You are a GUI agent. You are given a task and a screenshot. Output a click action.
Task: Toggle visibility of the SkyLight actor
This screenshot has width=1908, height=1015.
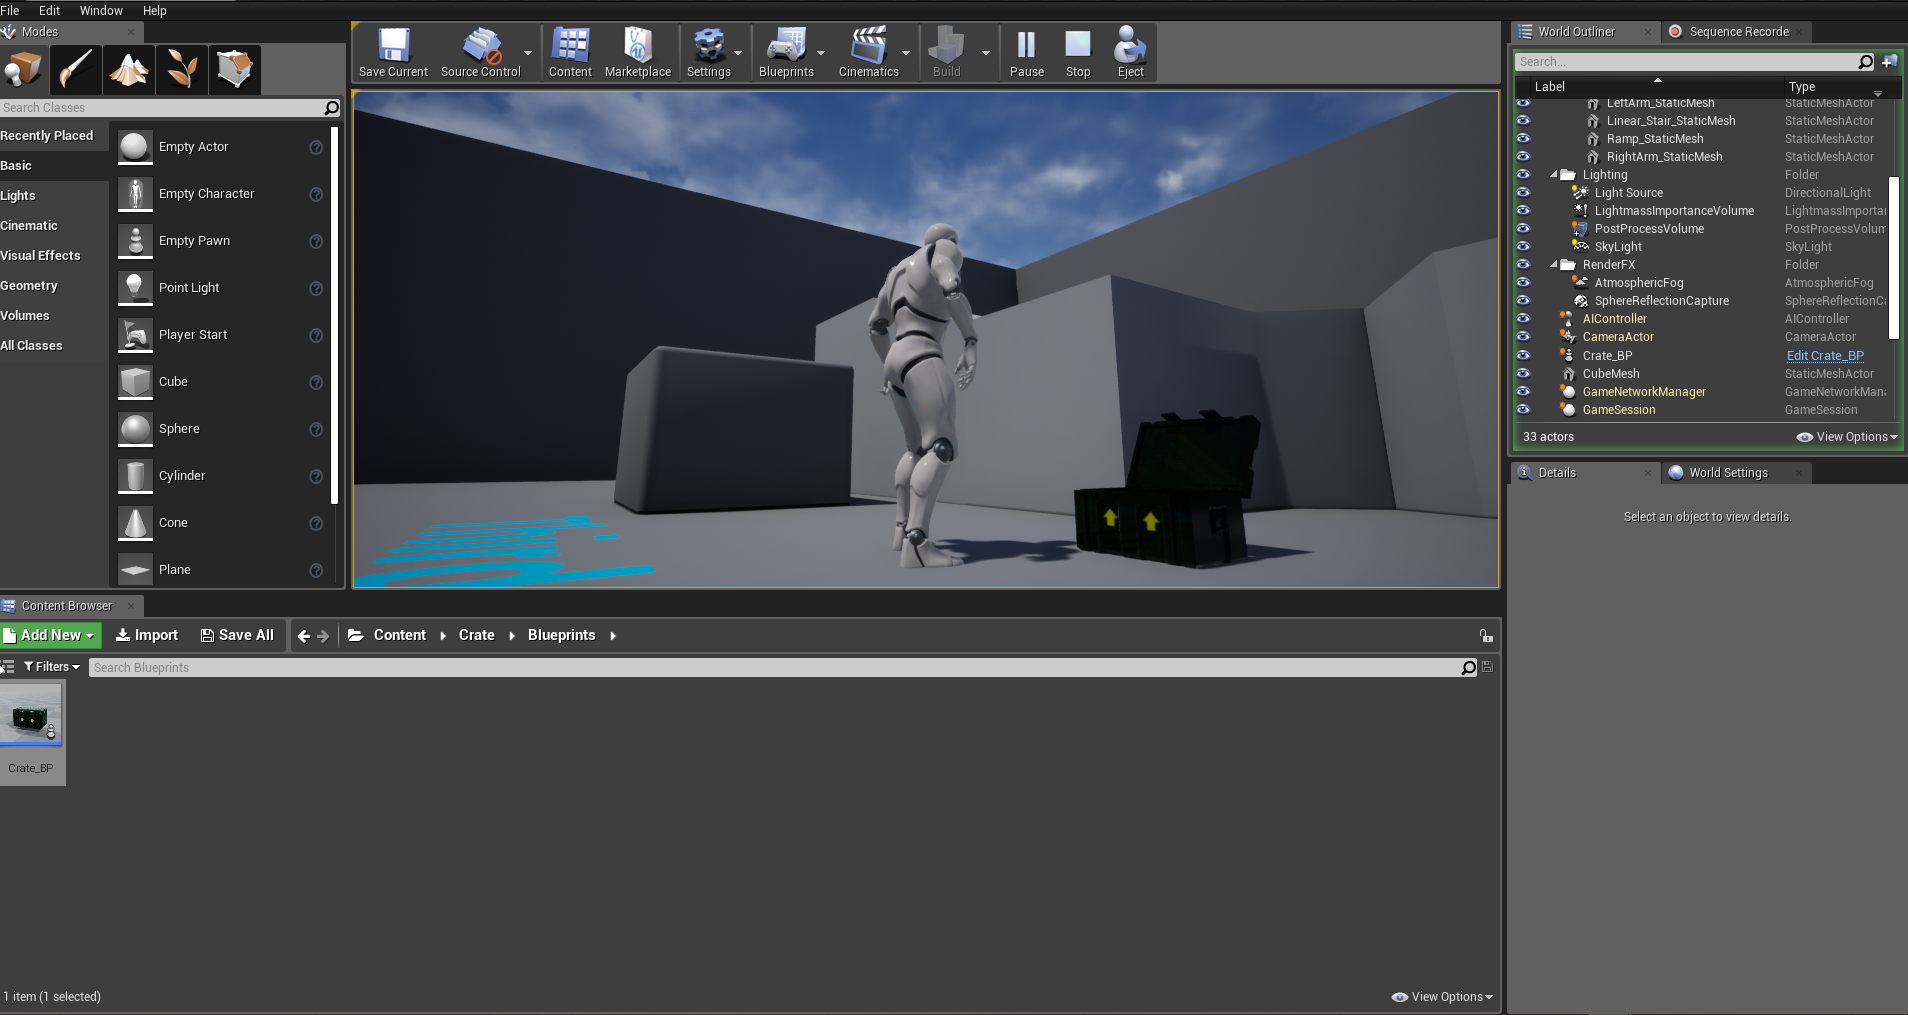click(1524, 246)
